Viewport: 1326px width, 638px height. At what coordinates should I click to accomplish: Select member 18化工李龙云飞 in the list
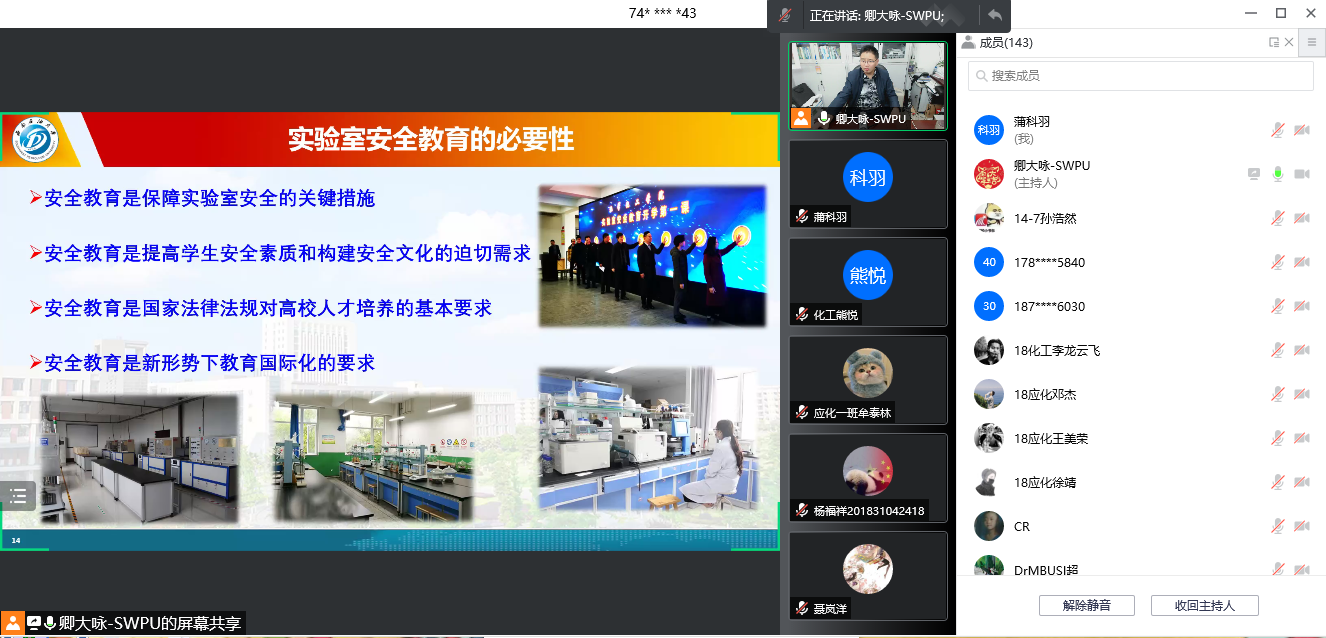[x=1056, y=350]
